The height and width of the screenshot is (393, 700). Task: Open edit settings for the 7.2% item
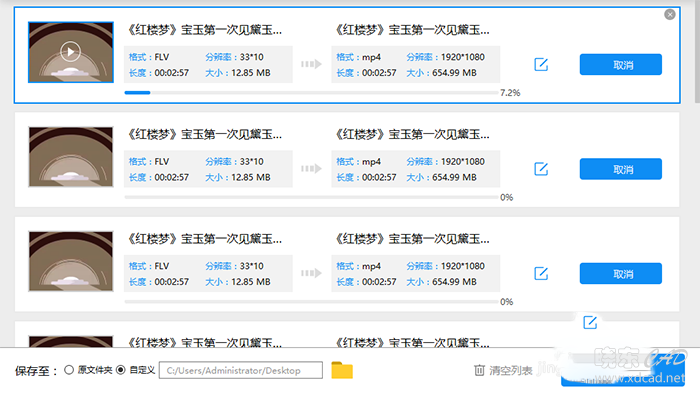tap(541, 64)
